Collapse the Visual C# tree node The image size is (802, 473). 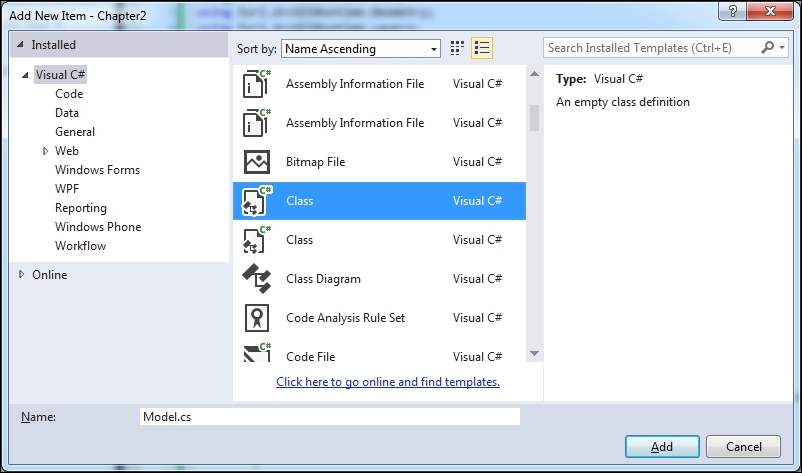[25, 75]
